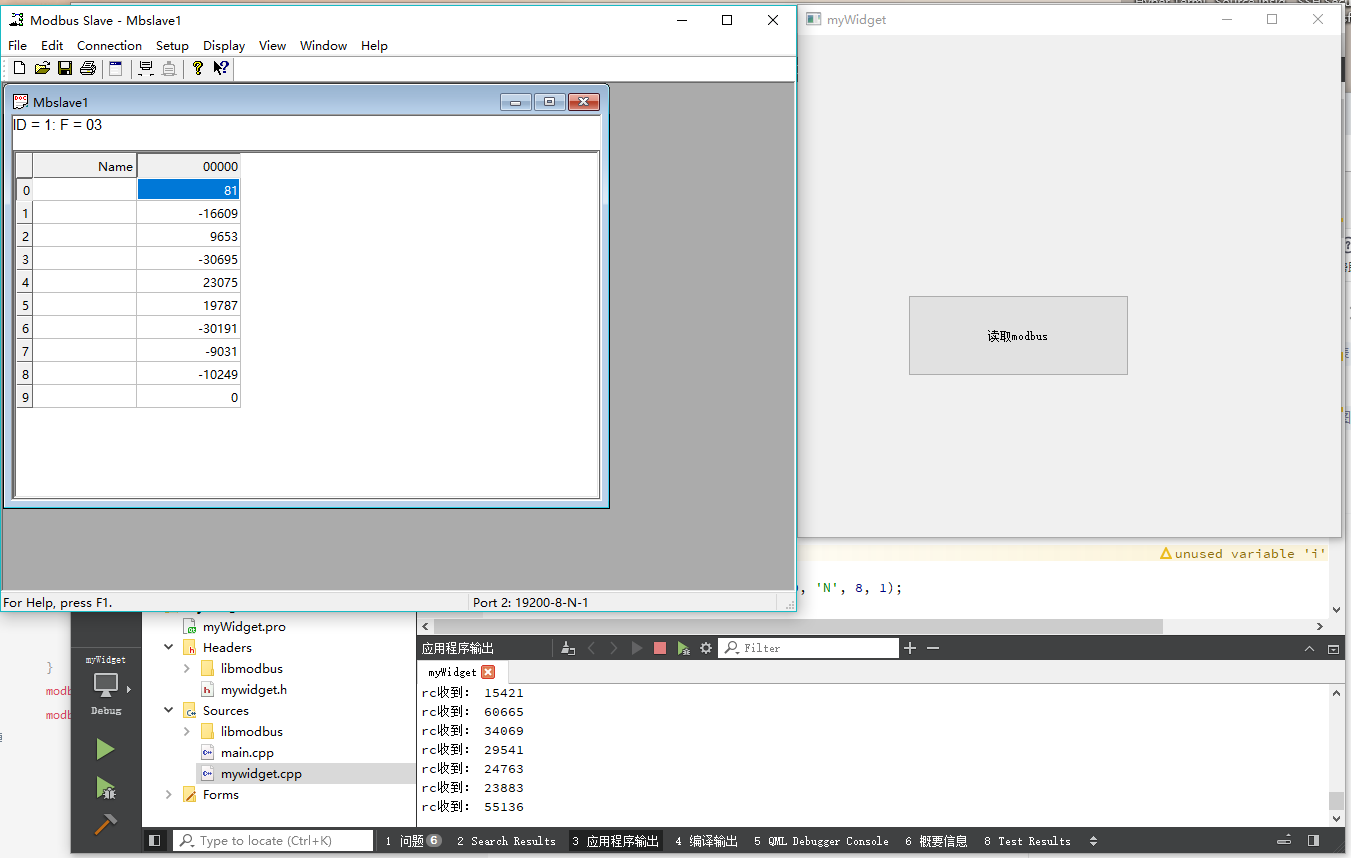Switch to the Search Results pane tab
This screenshot has width=1351, height=858.
click(506, 841)
